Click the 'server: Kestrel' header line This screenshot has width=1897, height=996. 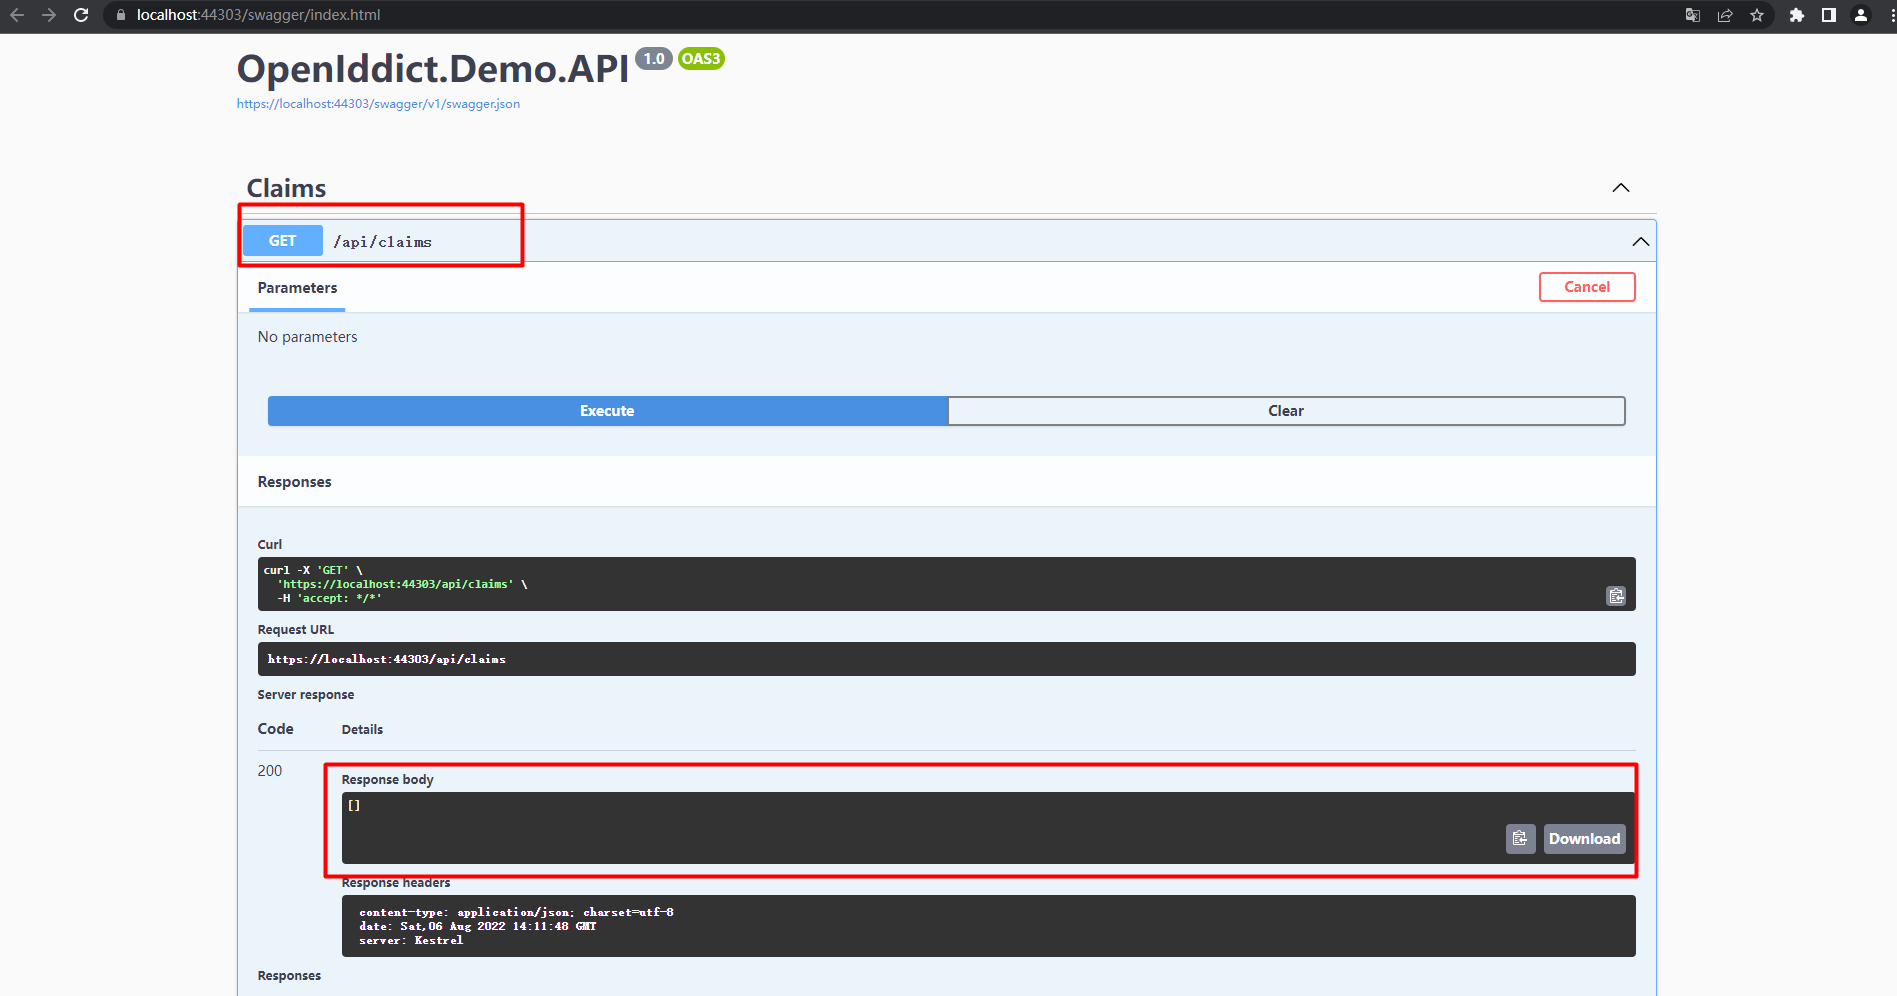411,940
